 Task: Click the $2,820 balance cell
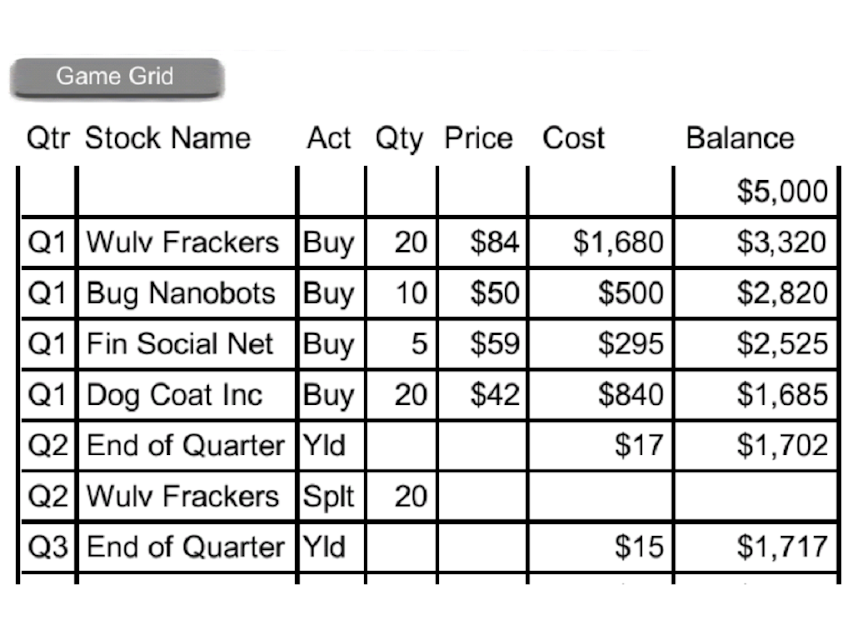tap(755, 293)
